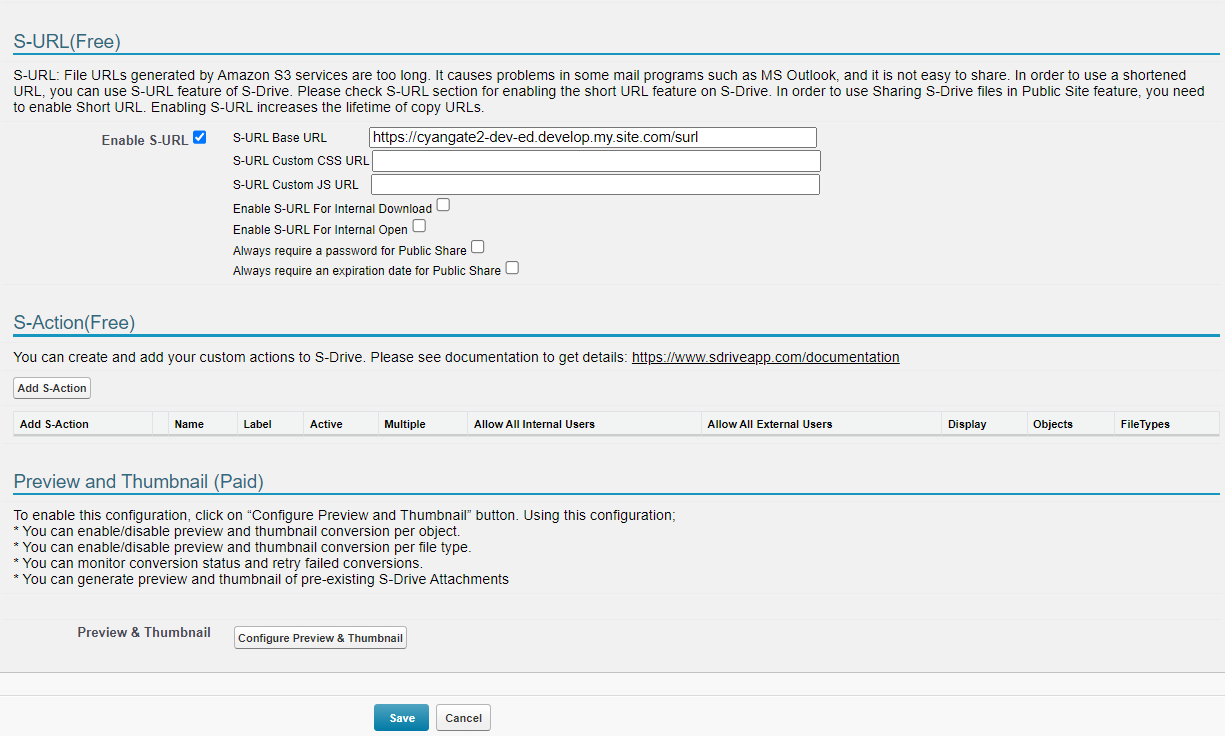Check always require password for Public Share

pos(478,247)
